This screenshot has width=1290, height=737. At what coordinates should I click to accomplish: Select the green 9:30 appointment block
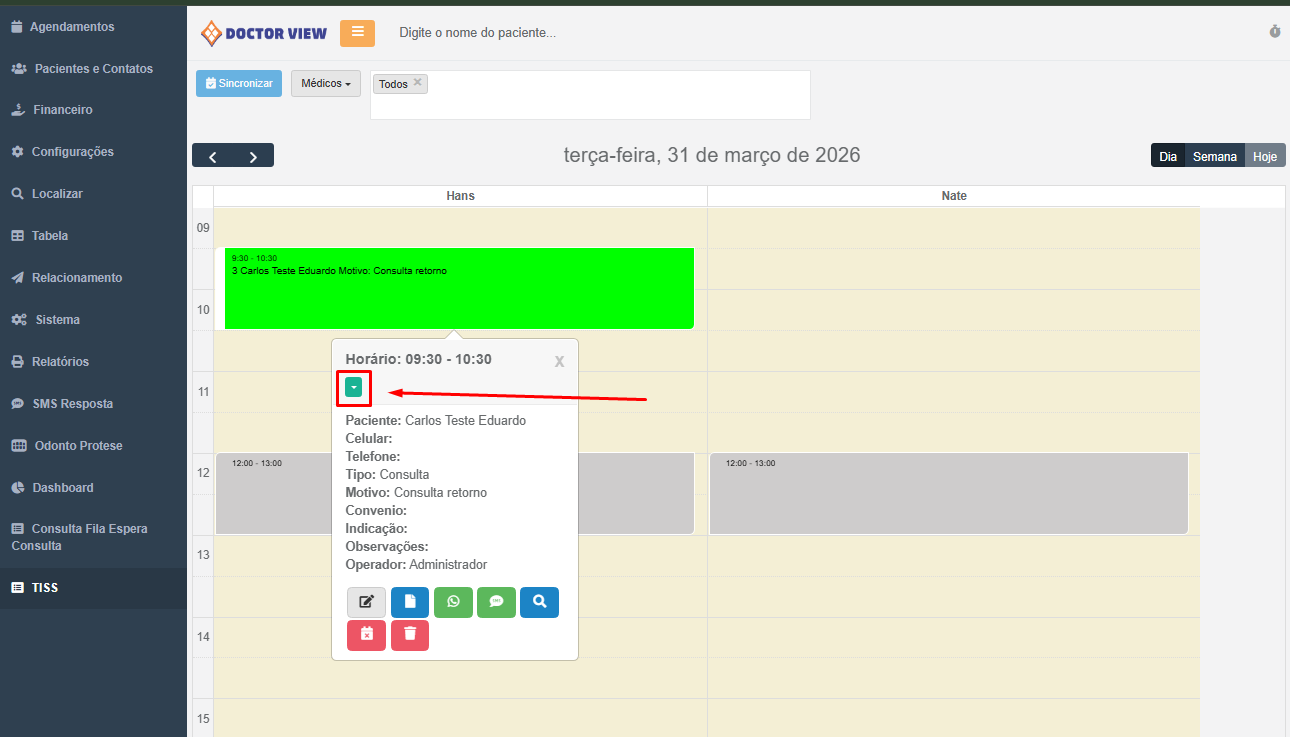click(459, 295)
